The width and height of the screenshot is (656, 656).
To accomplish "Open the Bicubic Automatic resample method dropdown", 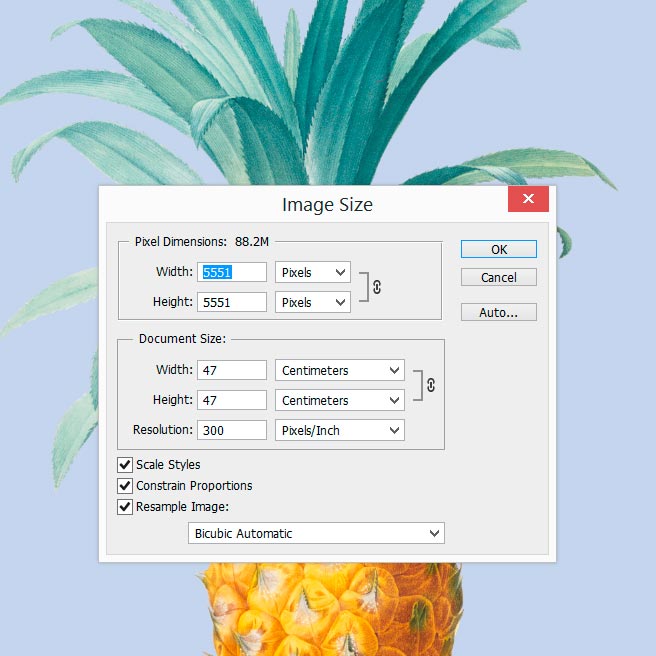I will click(x=316, y=533).
